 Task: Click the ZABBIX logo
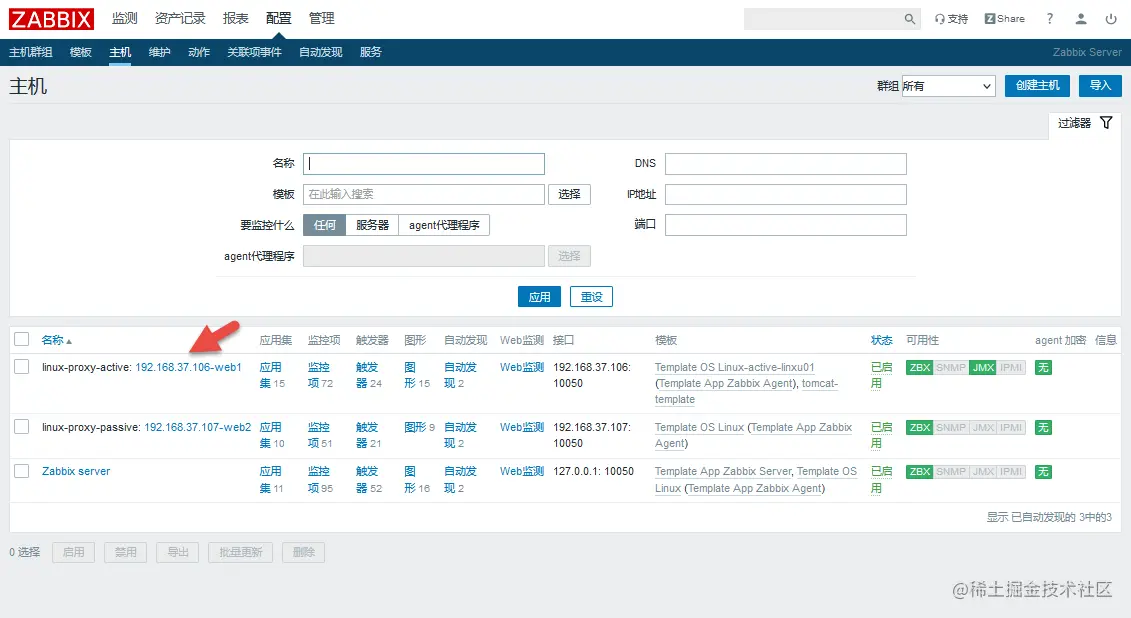51,19
